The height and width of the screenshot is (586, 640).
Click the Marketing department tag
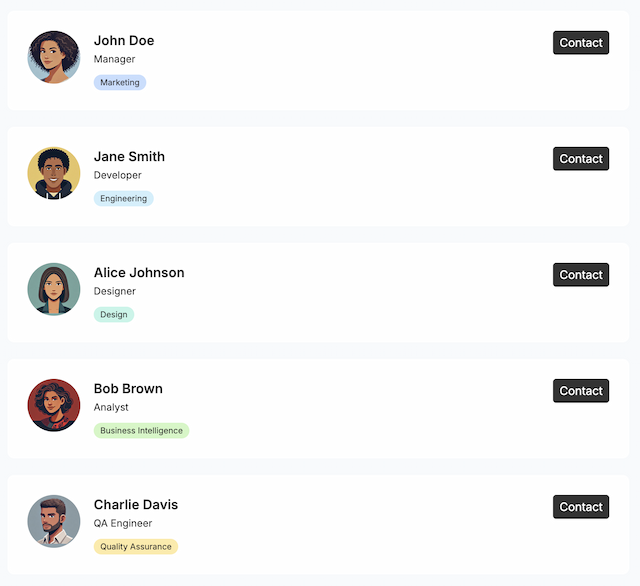(120, 83)
